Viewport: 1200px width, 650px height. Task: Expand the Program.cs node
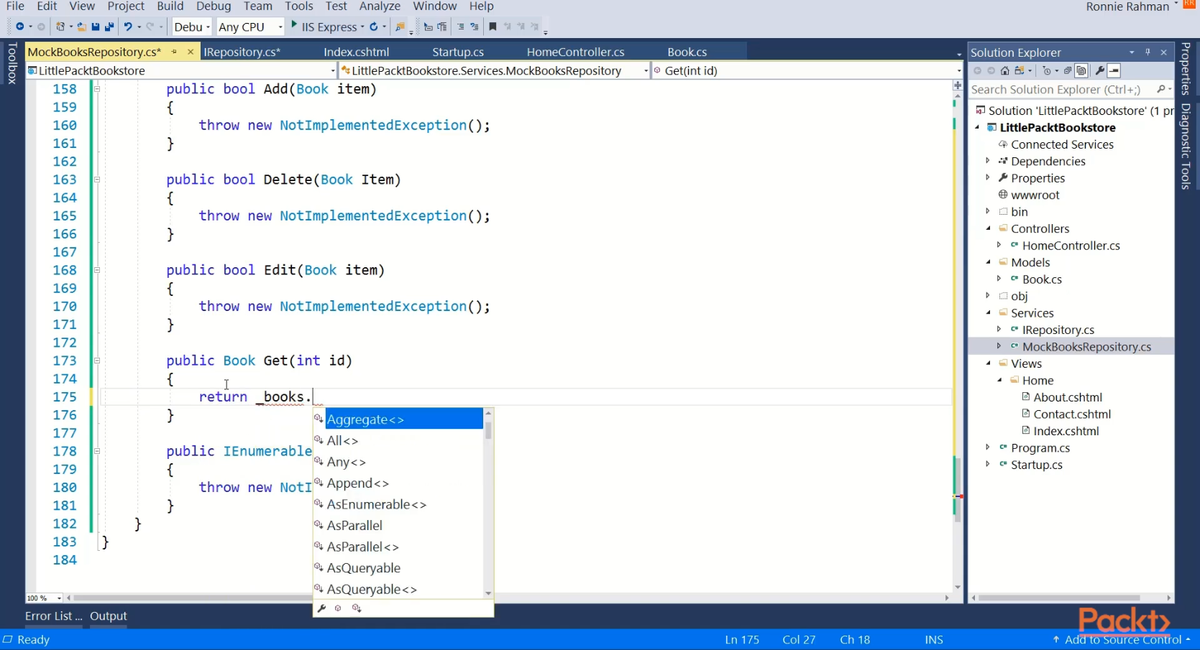click(988, 448)
